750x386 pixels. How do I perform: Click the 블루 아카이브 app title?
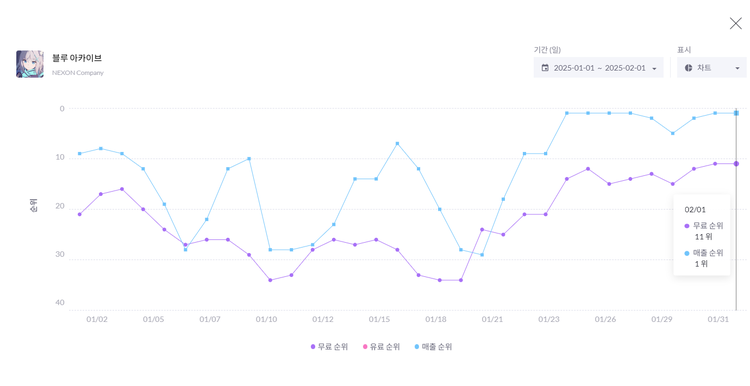tap(77, 58)
